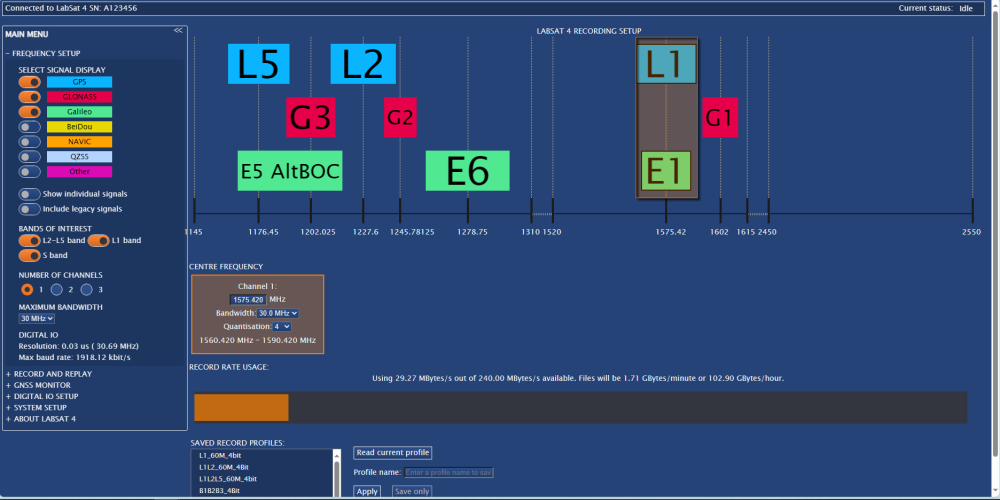This screenshot has height=500, width=1000.
Task: Select L1L2L5_60M_4bit saved profile
Action: 228,478
